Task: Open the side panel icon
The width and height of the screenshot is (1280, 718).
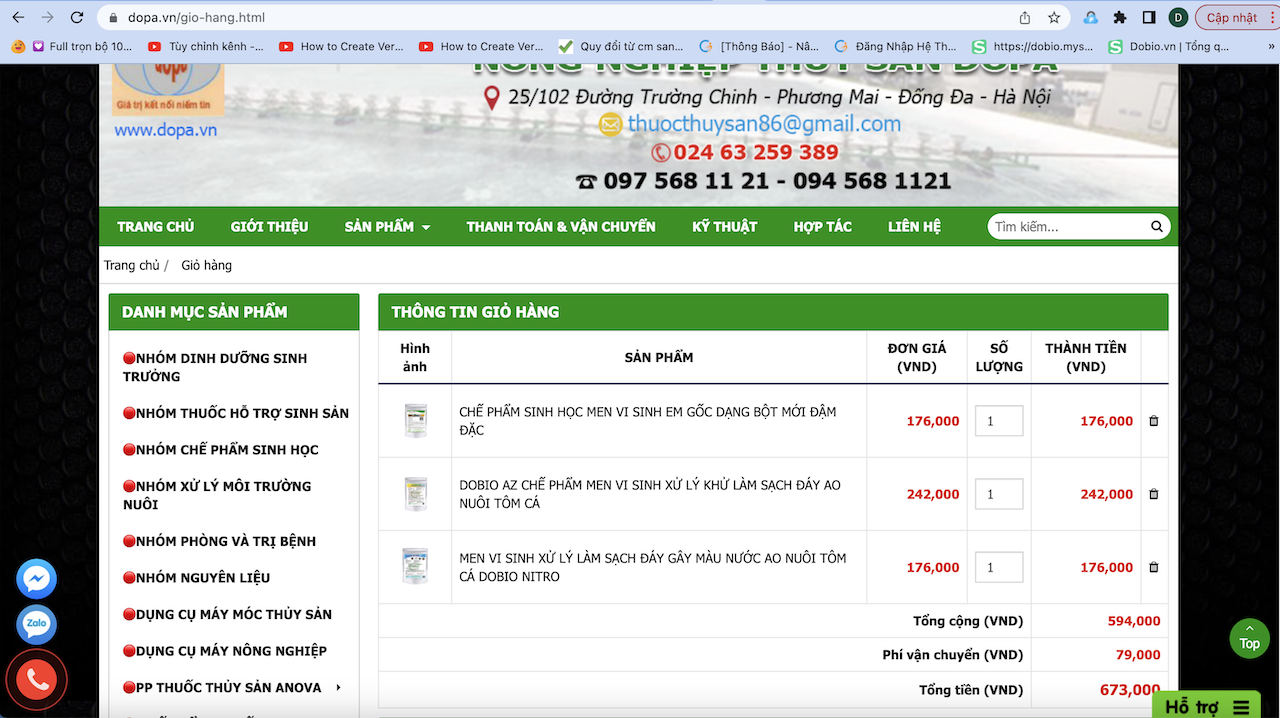Action: 1149,17
